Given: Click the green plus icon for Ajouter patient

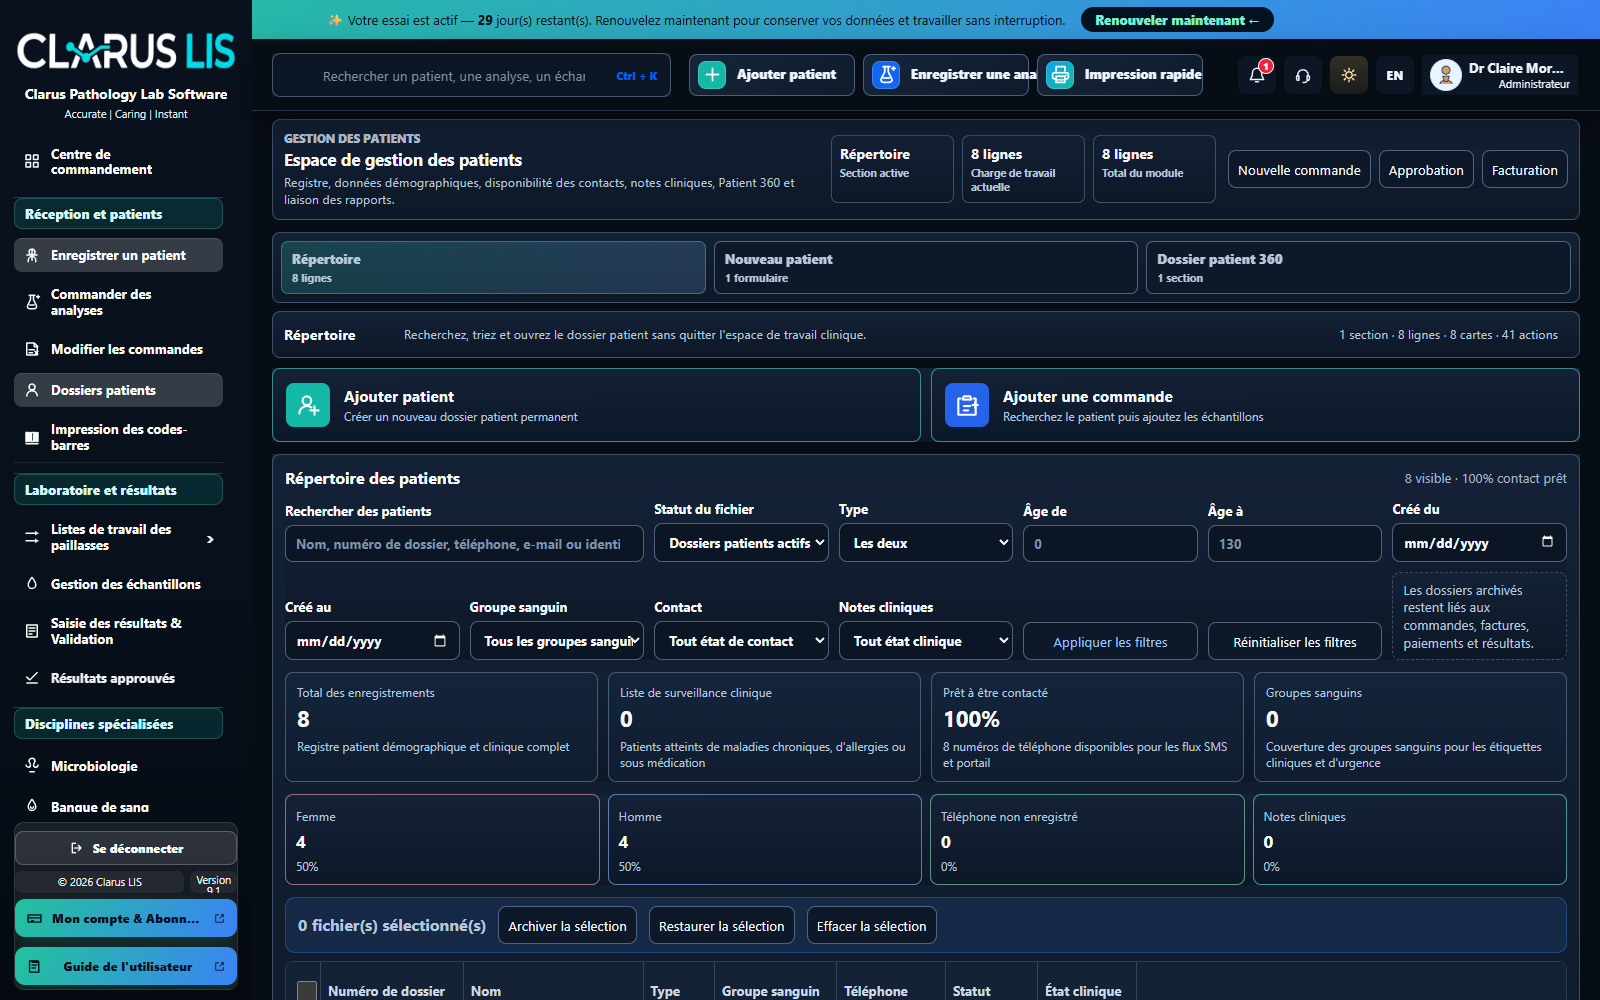Looking at the screenshot, I should [x=712, y=75].
